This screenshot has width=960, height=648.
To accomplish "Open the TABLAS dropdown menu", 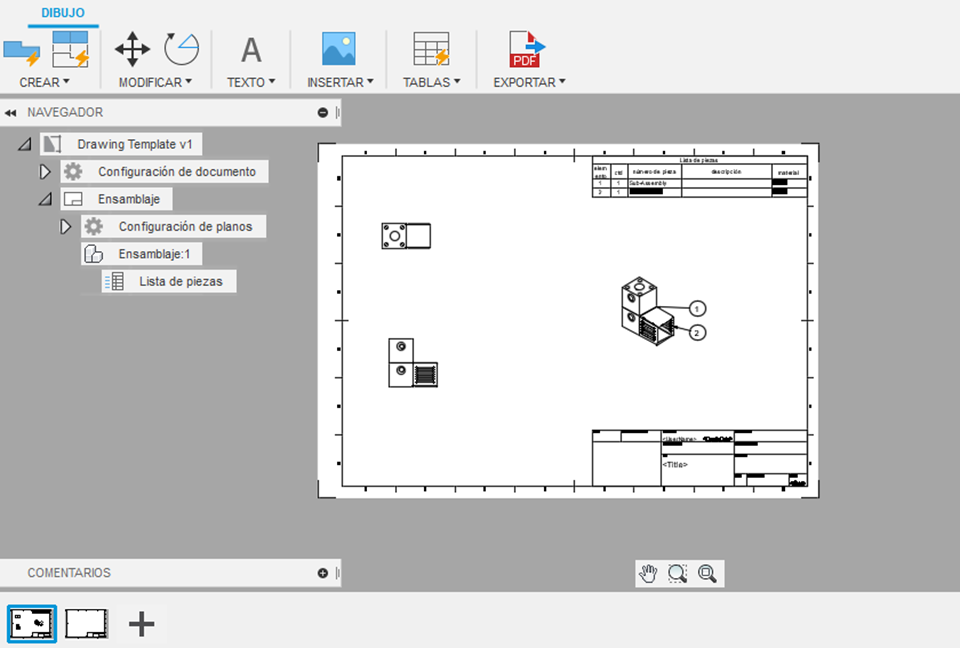I will tap(431, 82).
